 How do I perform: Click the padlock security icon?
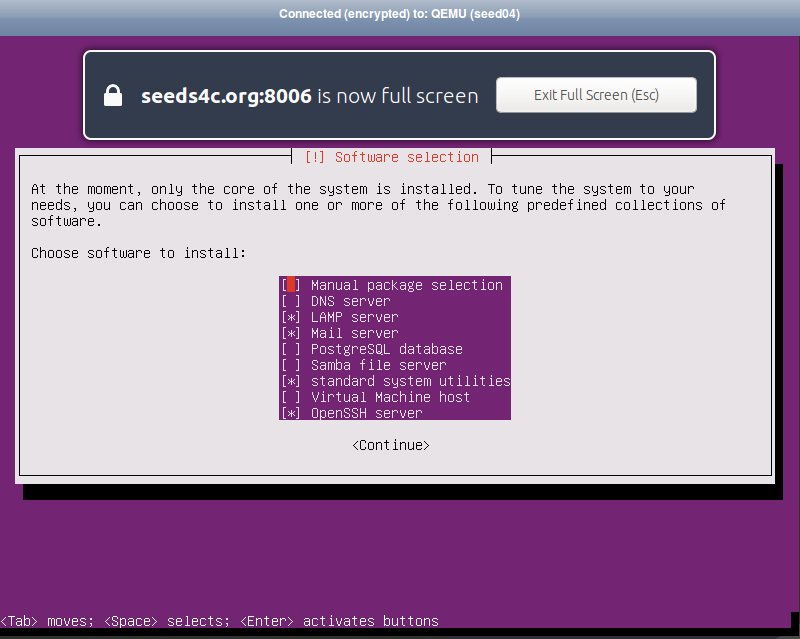click(x=113, y=95)
